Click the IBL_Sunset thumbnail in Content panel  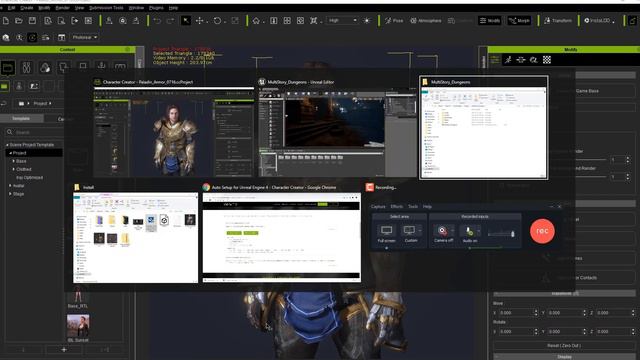pos(78,326)
